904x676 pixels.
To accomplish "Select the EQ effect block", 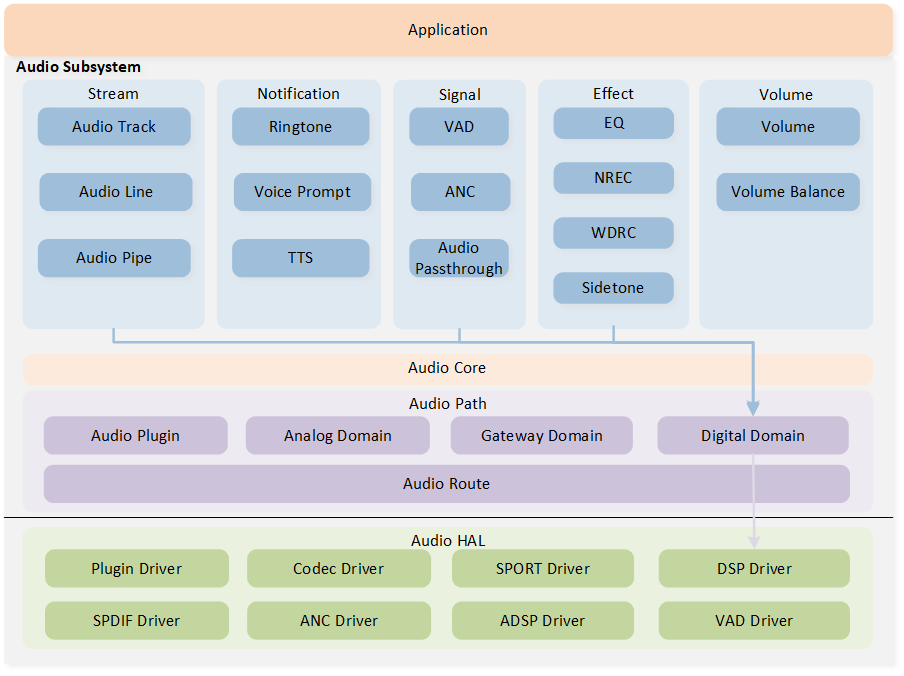I will coord(613,123).
